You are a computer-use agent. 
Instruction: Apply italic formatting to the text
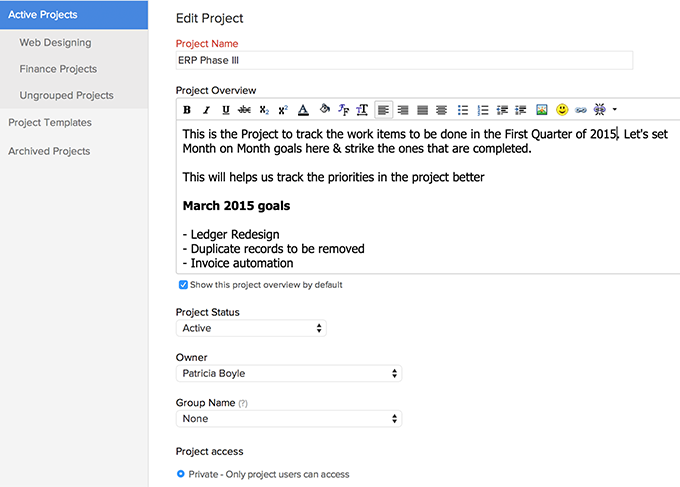206,109
